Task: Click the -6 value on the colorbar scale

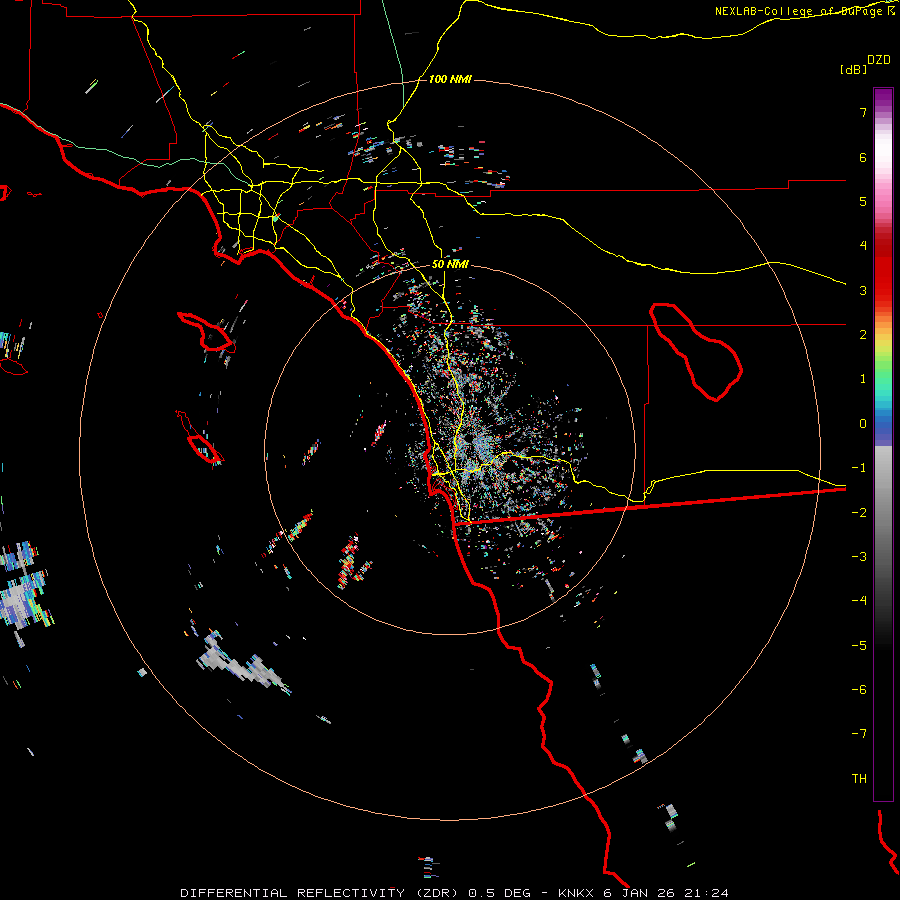Action: point(859,690)
